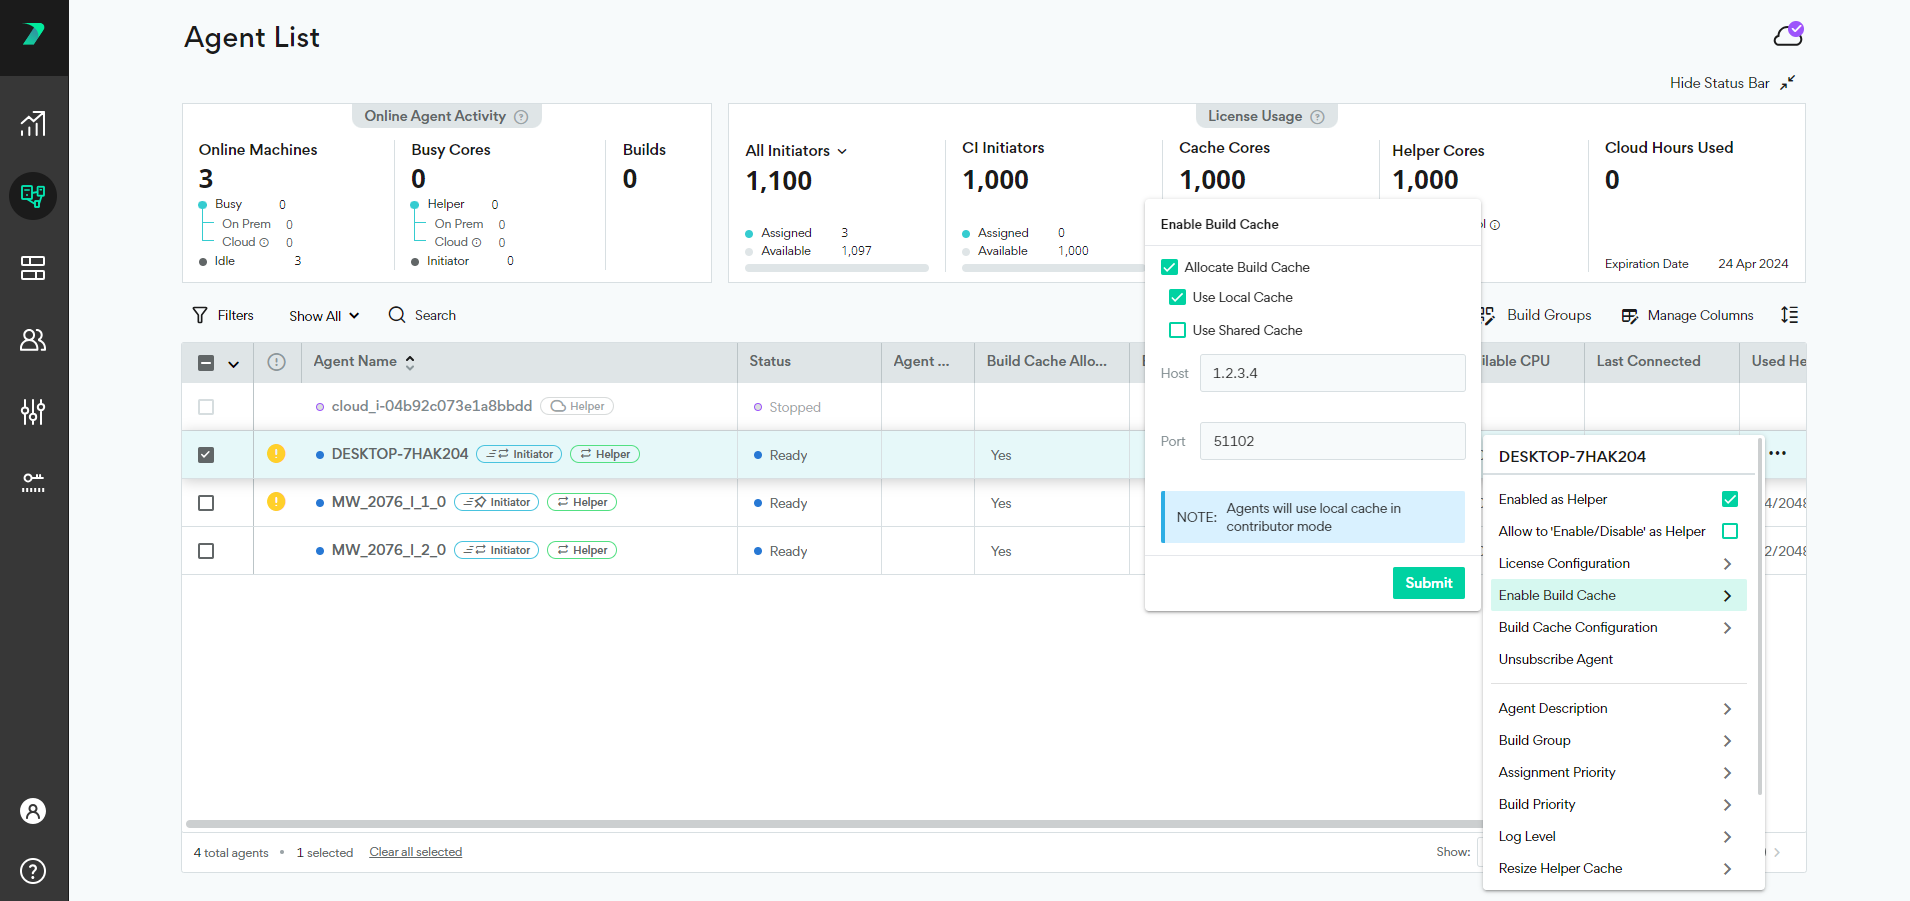The image size is (1910, 901).
Task: Select Unsubscribe Agent from the context menu
Action: tap(1555, 659)
